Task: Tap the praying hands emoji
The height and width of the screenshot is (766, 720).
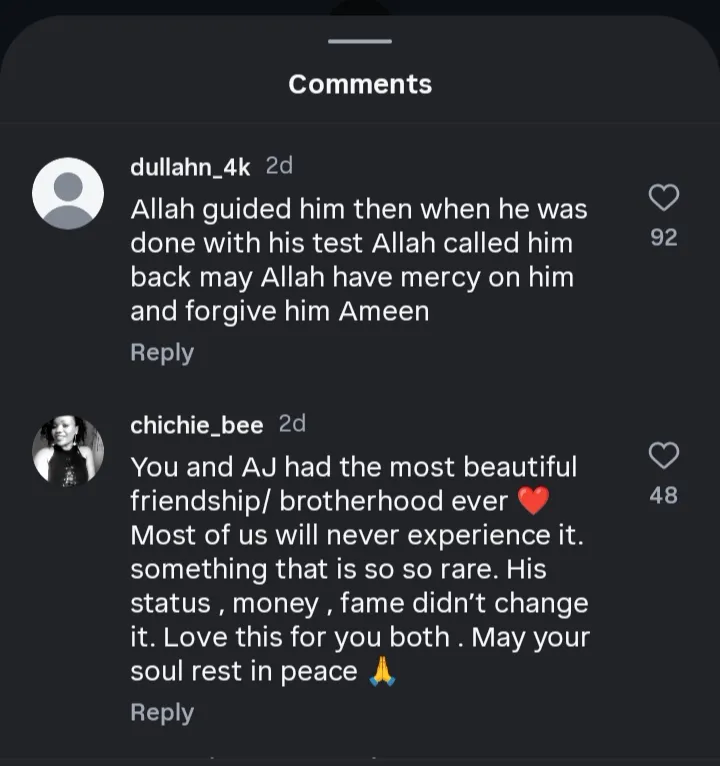Action: pos(382,671)
